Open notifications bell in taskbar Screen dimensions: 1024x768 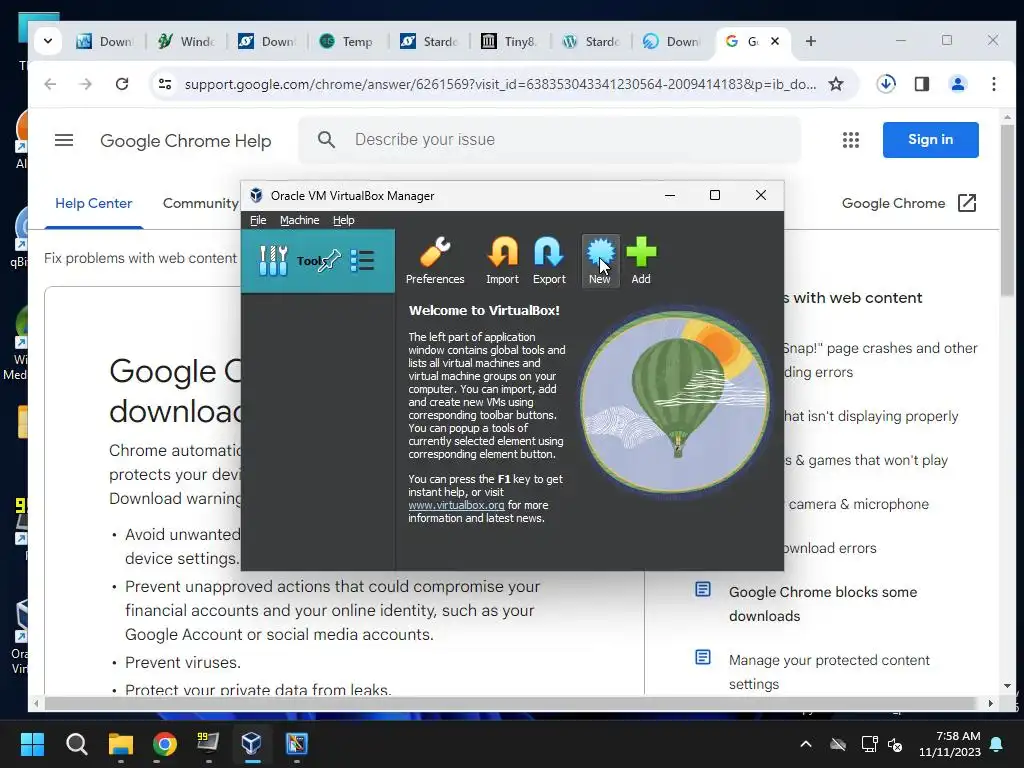pyautogui.click(x=997, y=744)
